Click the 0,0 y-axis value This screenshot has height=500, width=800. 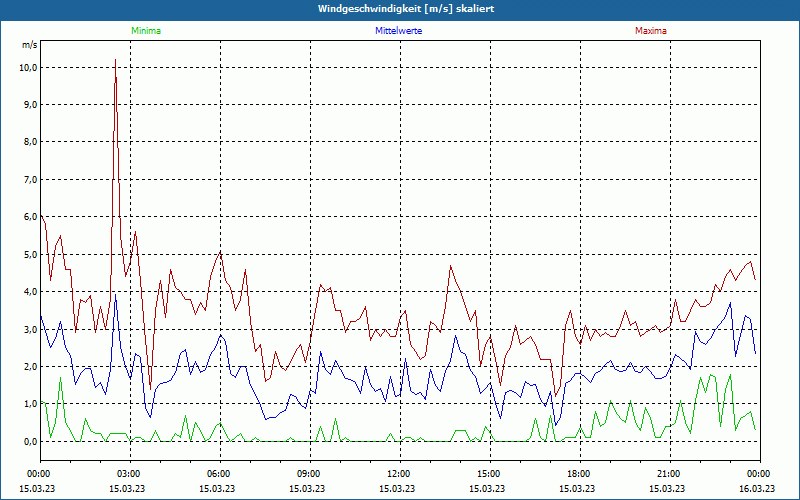(x=30, y=441)
